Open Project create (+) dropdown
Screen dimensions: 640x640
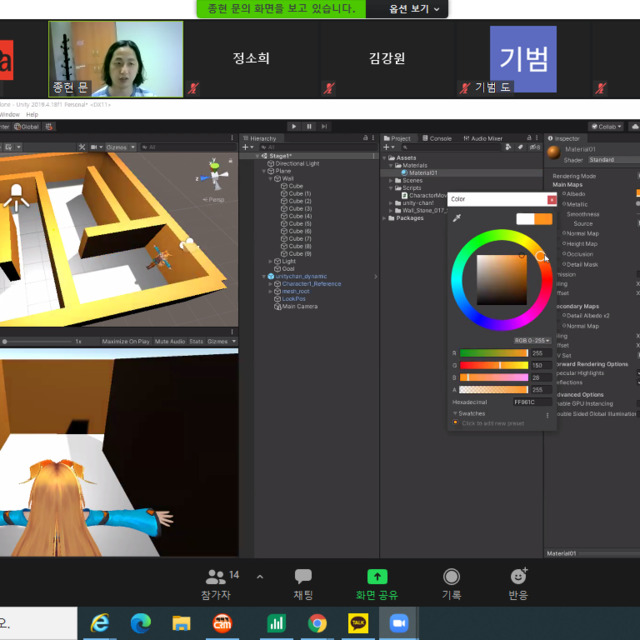coord(389,147)
